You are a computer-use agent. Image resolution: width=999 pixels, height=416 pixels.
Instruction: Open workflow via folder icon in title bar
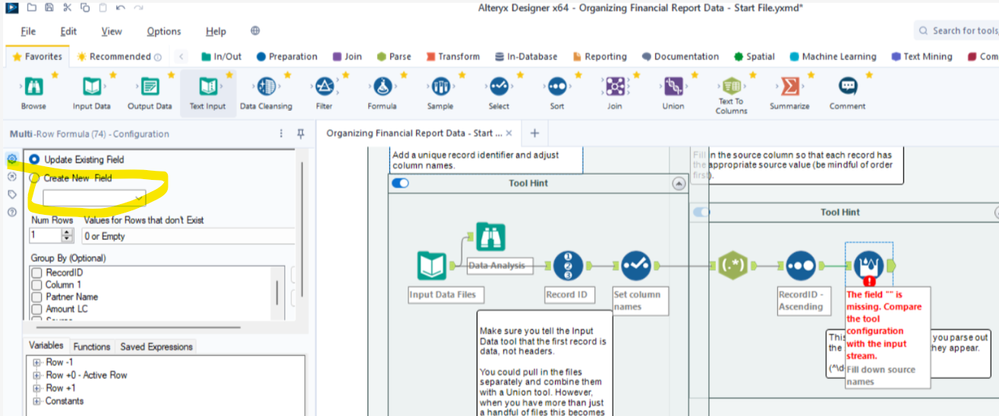tap(32, 8)
